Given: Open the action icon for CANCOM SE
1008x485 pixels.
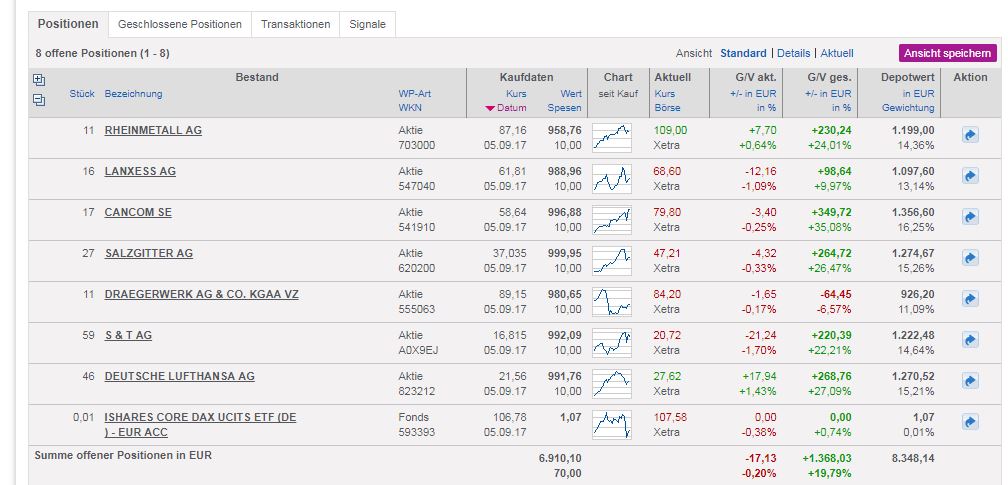Looking at the screenshot, I should point(969,217).
